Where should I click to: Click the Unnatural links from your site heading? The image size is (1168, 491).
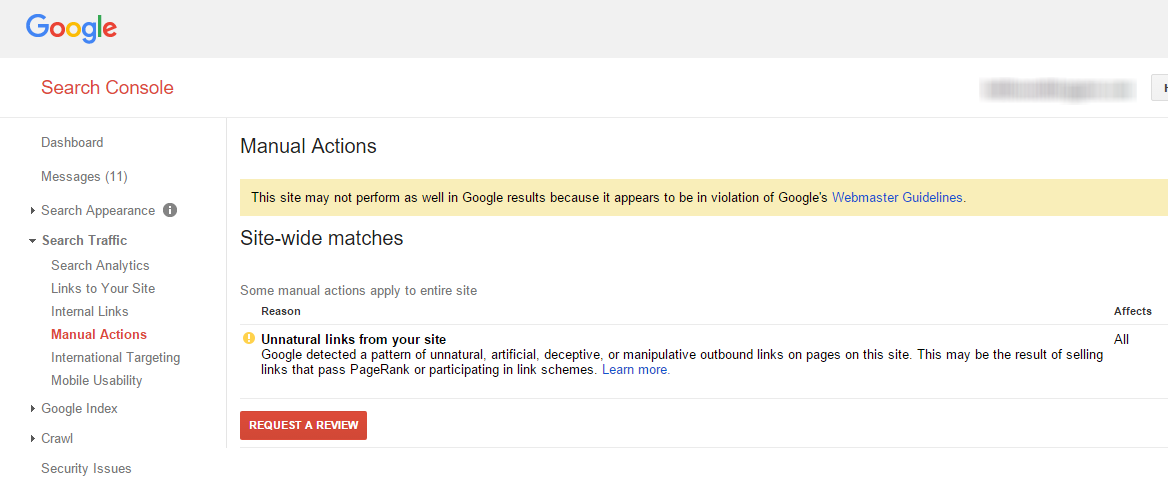pos(354,340)
